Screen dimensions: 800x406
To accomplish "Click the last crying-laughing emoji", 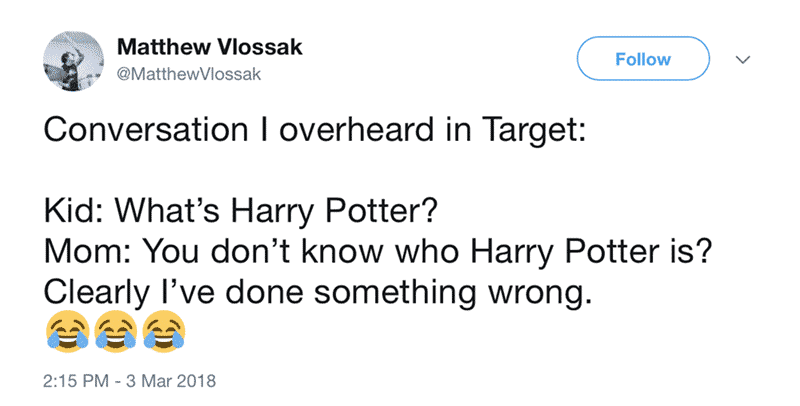I will click(x=164, y=332).
